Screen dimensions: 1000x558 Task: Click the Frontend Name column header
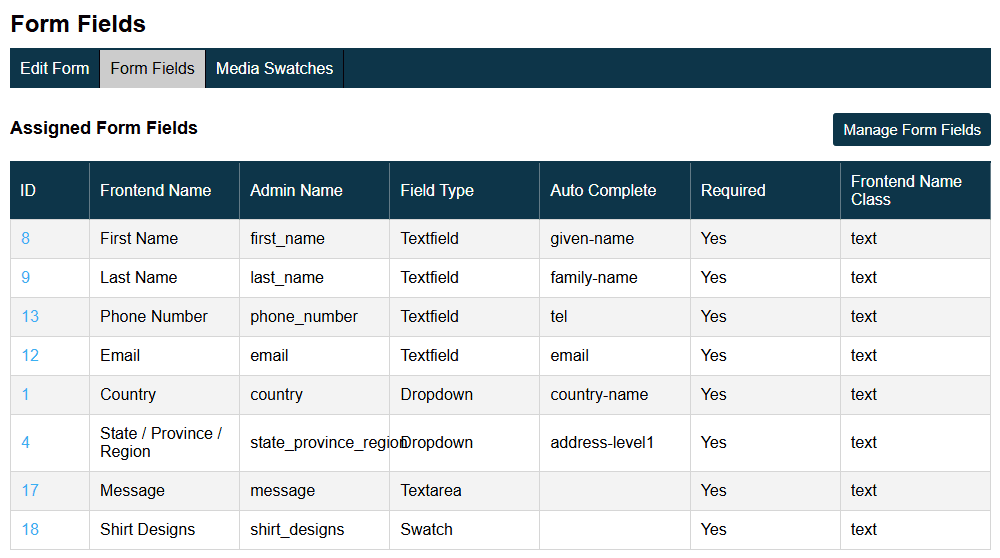click(165, 190)
